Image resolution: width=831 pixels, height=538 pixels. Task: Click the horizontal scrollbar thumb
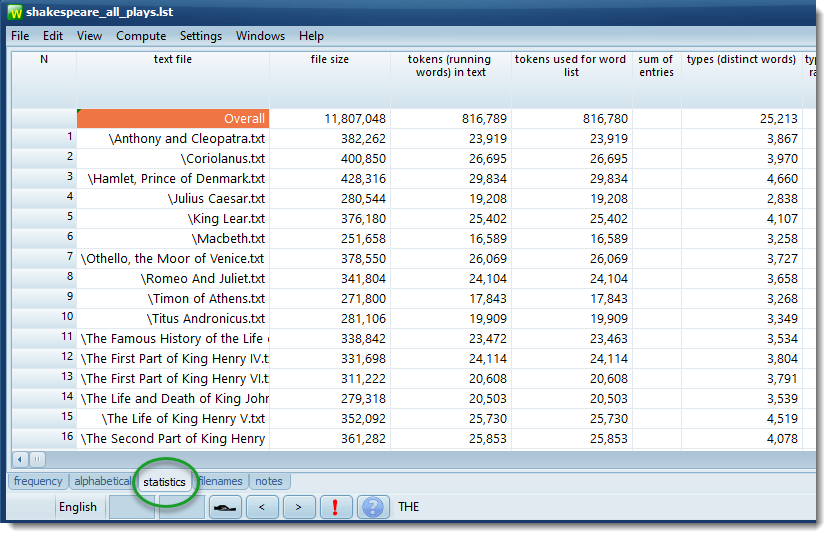37,460
